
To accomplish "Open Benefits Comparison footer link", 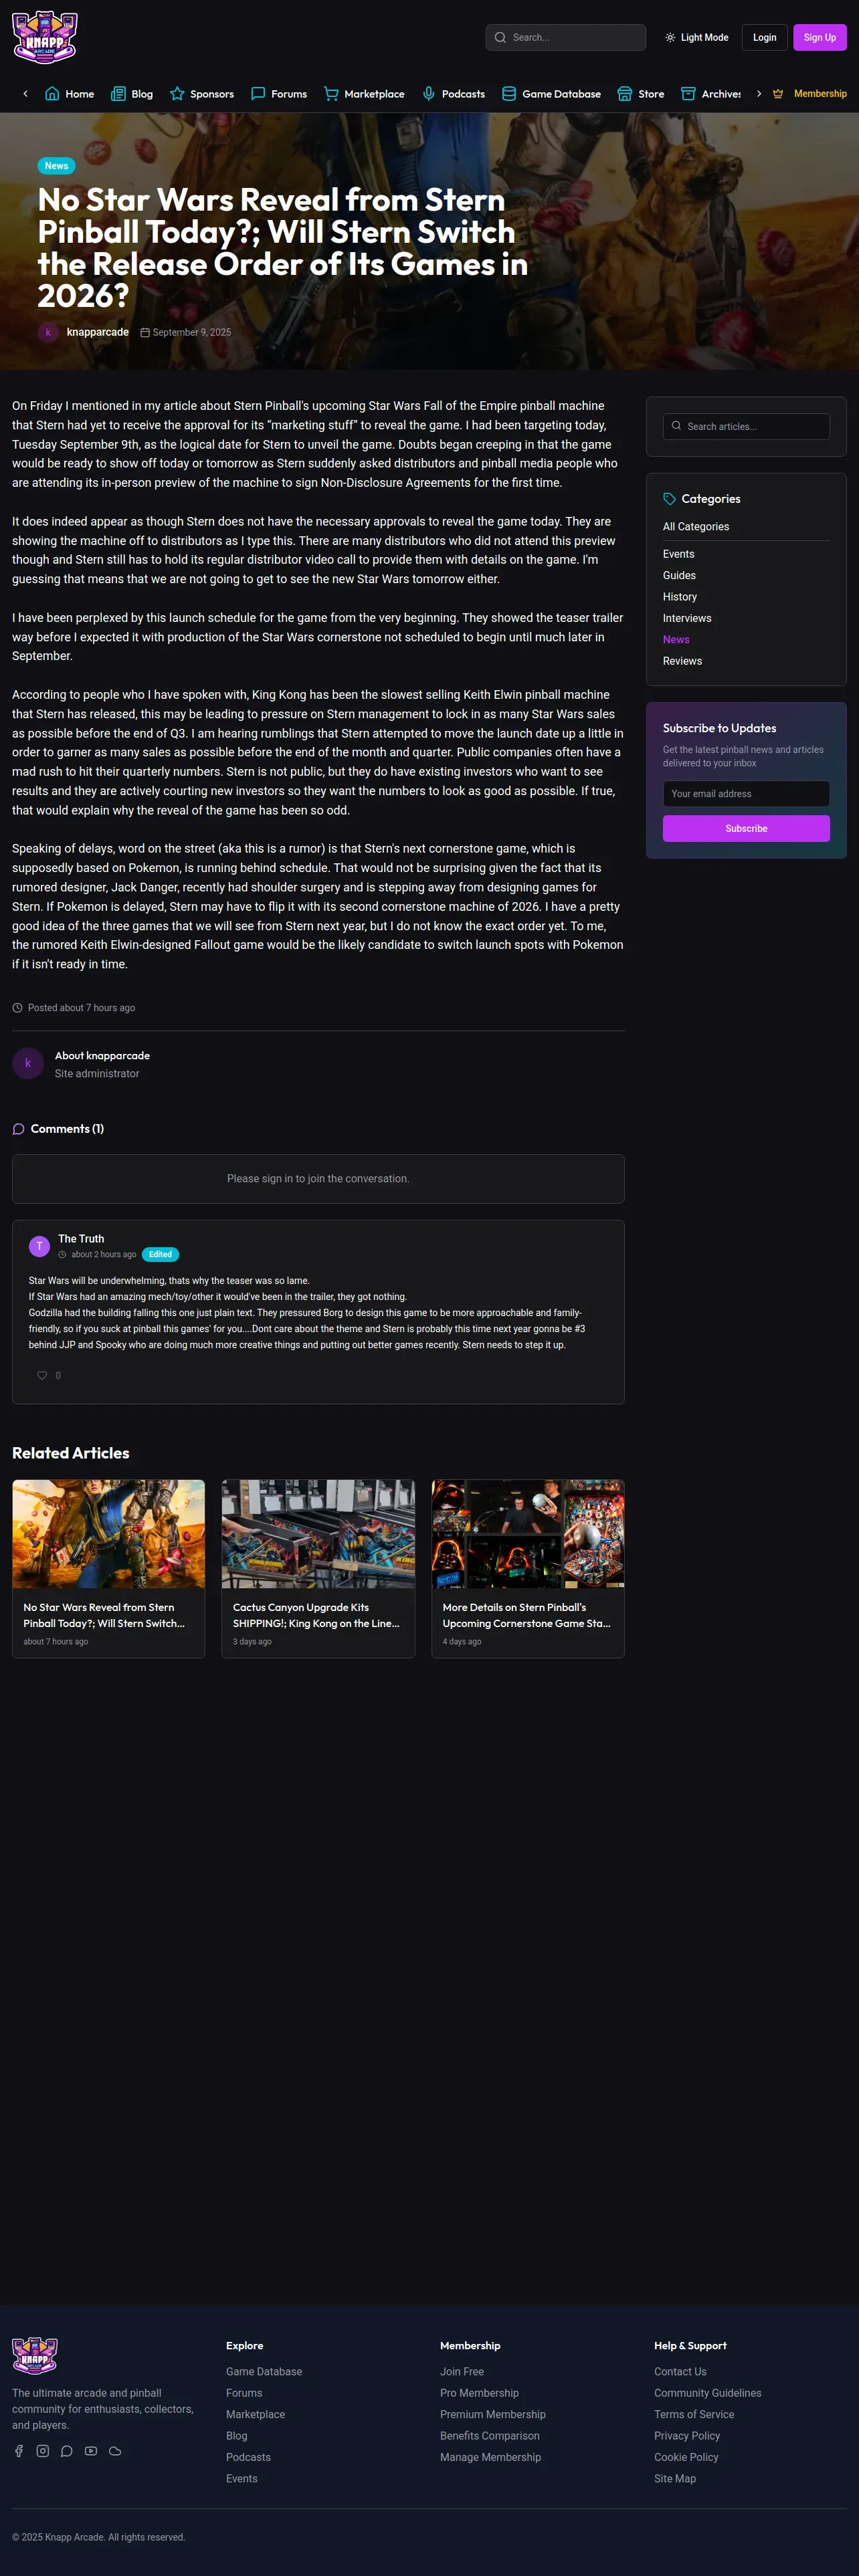I will [x=490, y=2436].
